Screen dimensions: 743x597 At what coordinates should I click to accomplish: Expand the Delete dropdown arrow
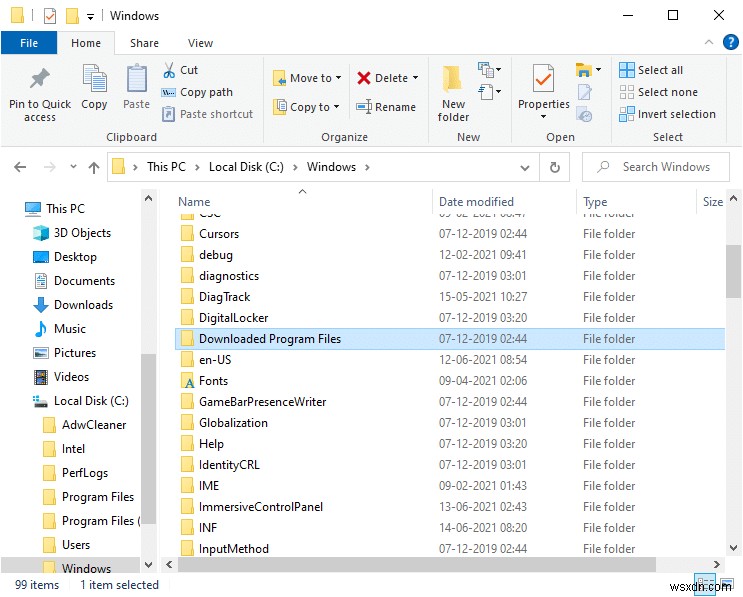416,78
